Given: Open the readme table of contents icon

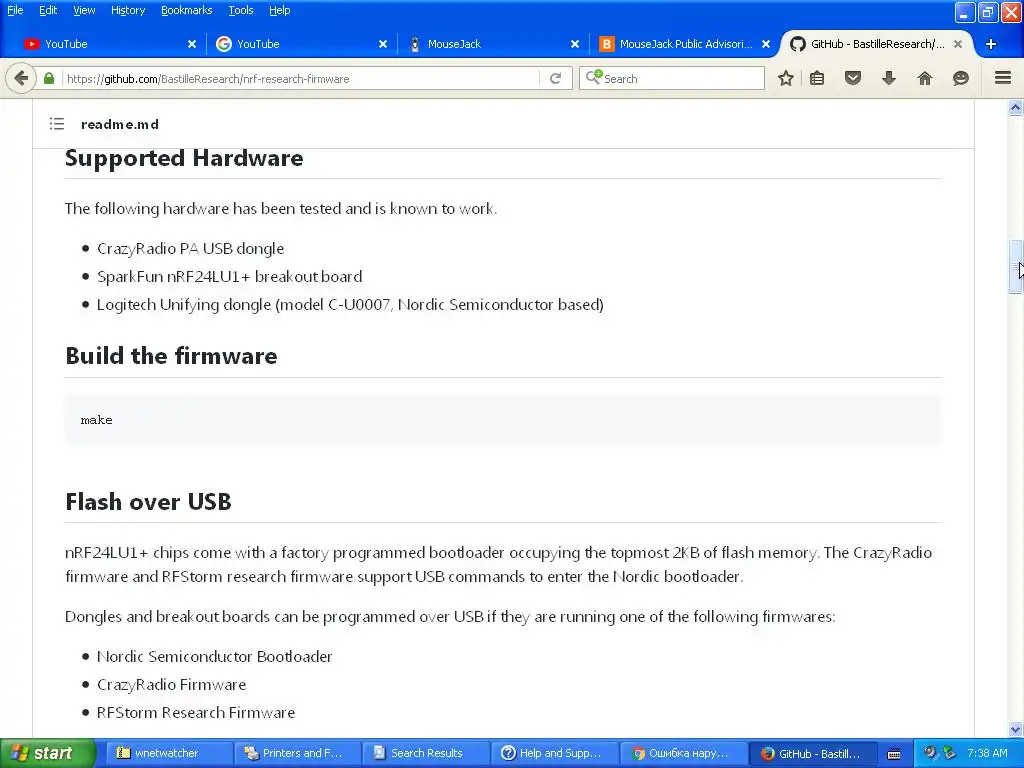Looking at the screenshot, I should click(x=57, y=123).
